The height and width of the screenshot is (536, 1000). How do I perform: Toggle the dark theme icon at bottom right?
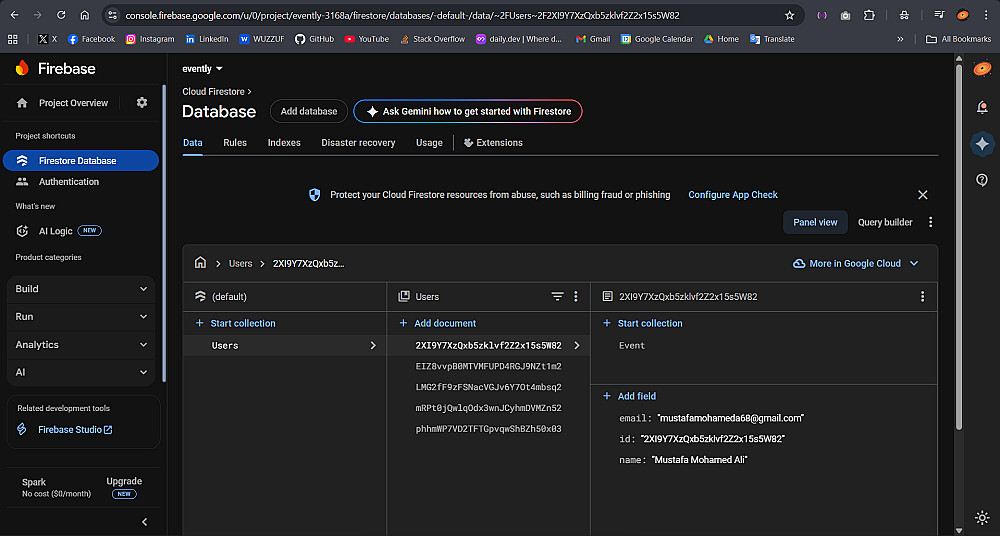click(982, 518)
